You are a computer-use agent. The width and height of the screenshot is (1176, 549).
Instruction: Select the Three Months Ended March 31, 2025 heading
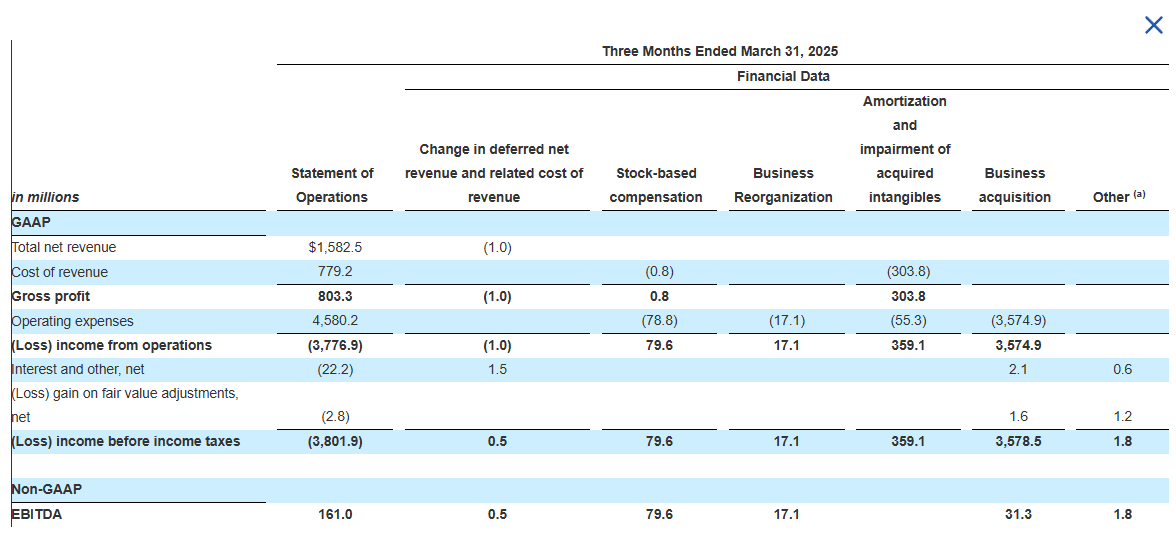click(x=720, y=51)
